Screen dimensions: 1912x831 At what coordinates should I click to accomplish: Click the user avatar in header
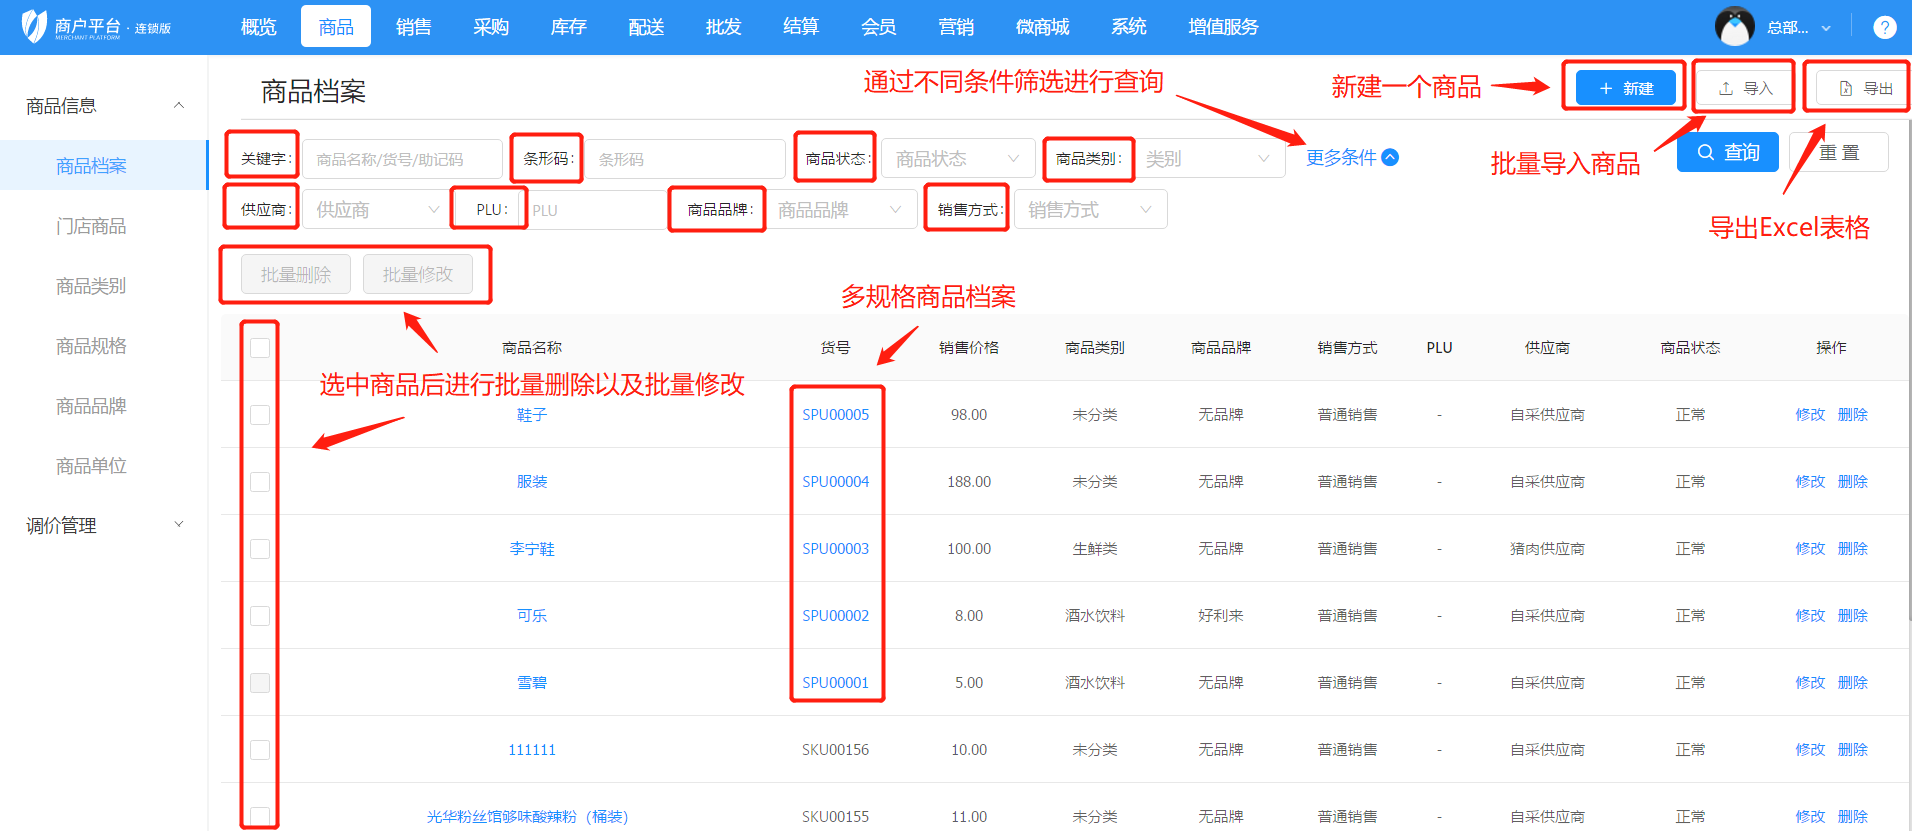click(x=1734, y=27)
